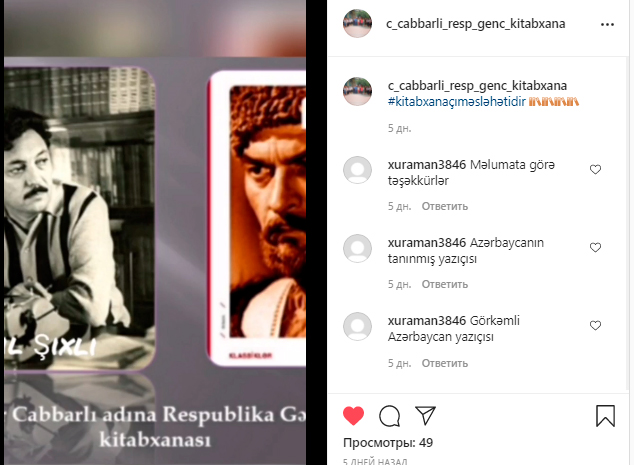
Task: Like the 'Görkəmli Azərbaycan yazıçısı' comment
Action: pos(595,325)
